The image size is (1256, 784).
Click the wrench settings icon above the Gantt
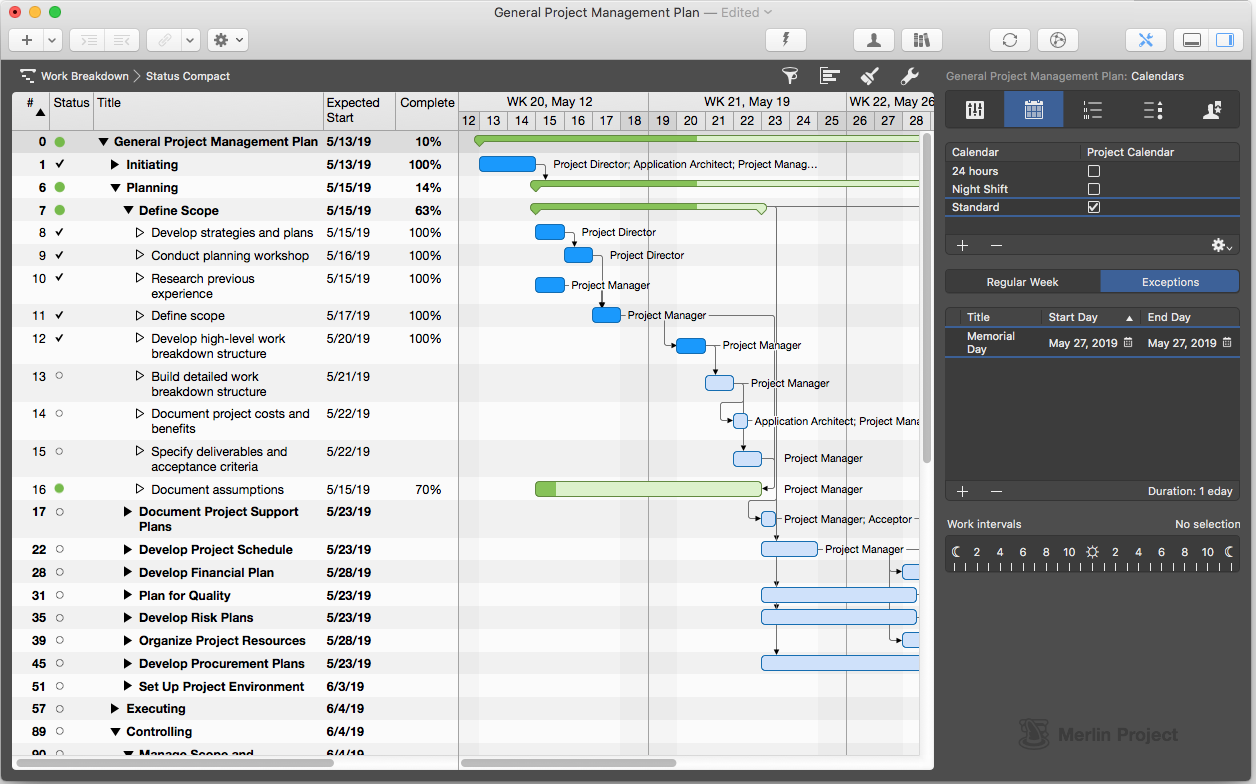[x=911, y=76]
